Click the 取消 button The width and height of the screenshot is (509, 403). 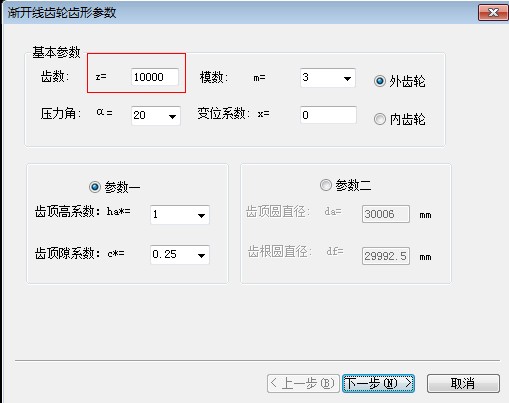tap(463, 383)
